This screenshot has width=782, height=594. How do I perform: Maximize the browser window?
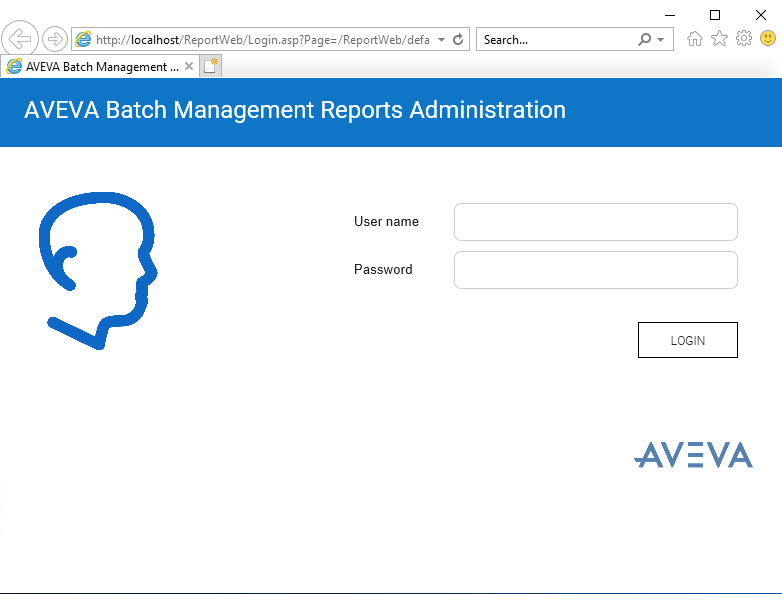pyautogui.click(x=715, y=15)
